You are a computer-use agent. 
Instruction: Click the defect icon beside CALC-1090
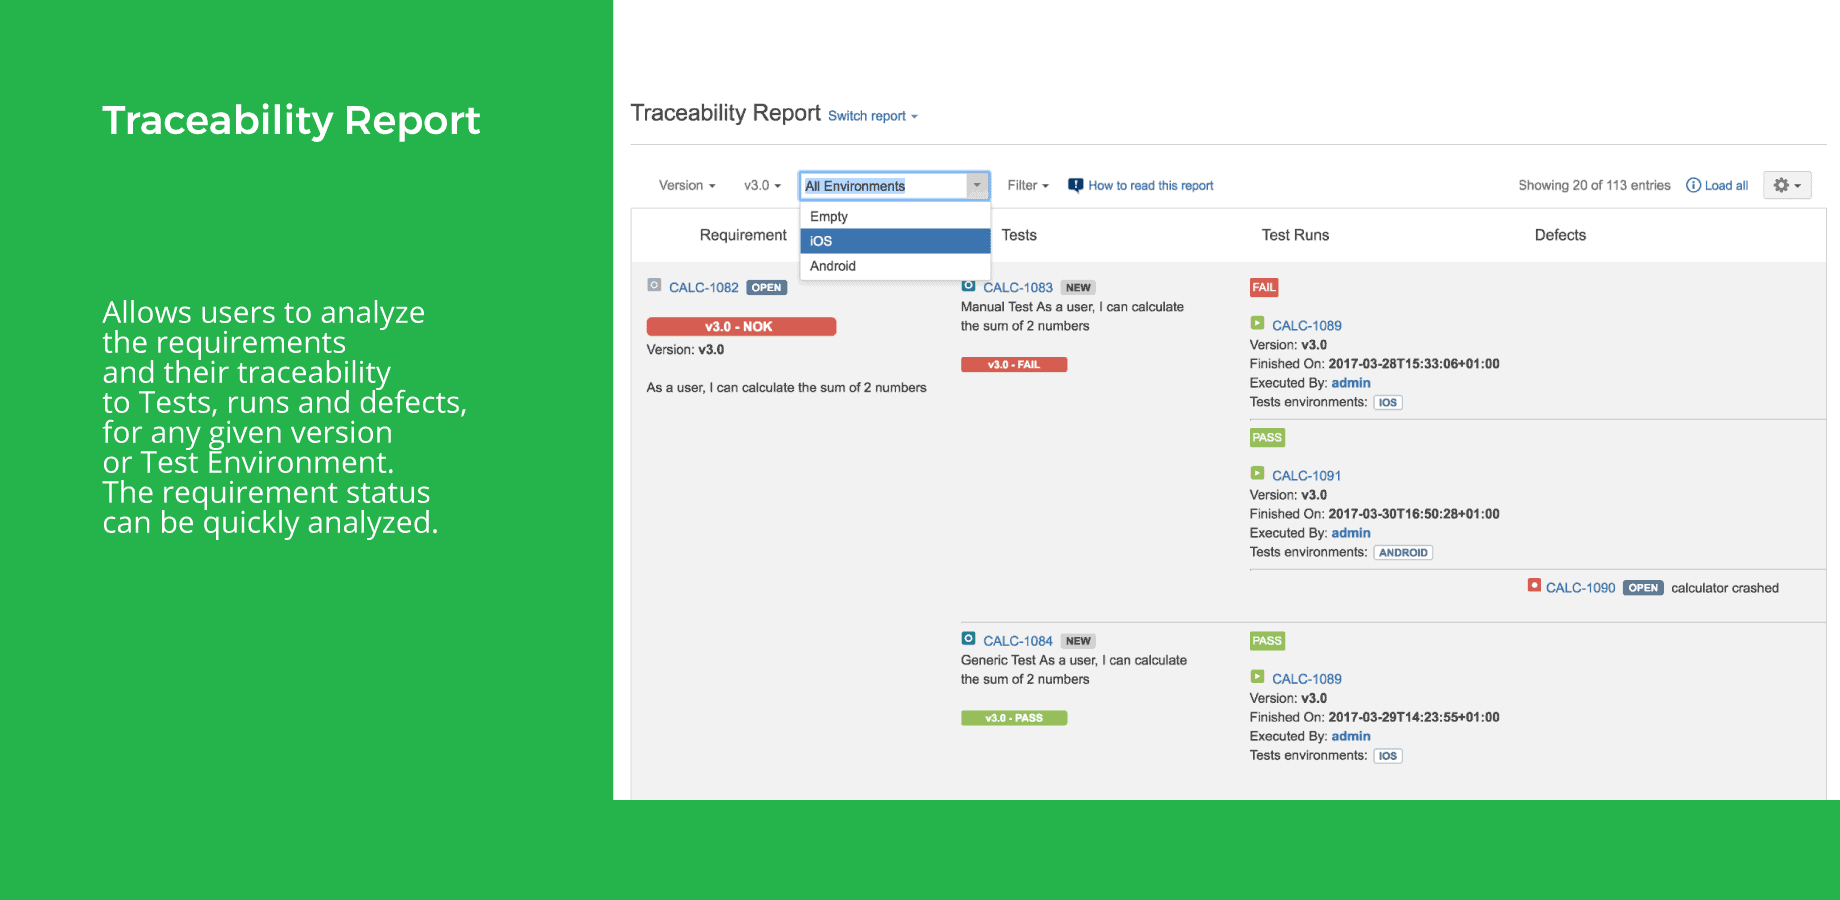1534,587
